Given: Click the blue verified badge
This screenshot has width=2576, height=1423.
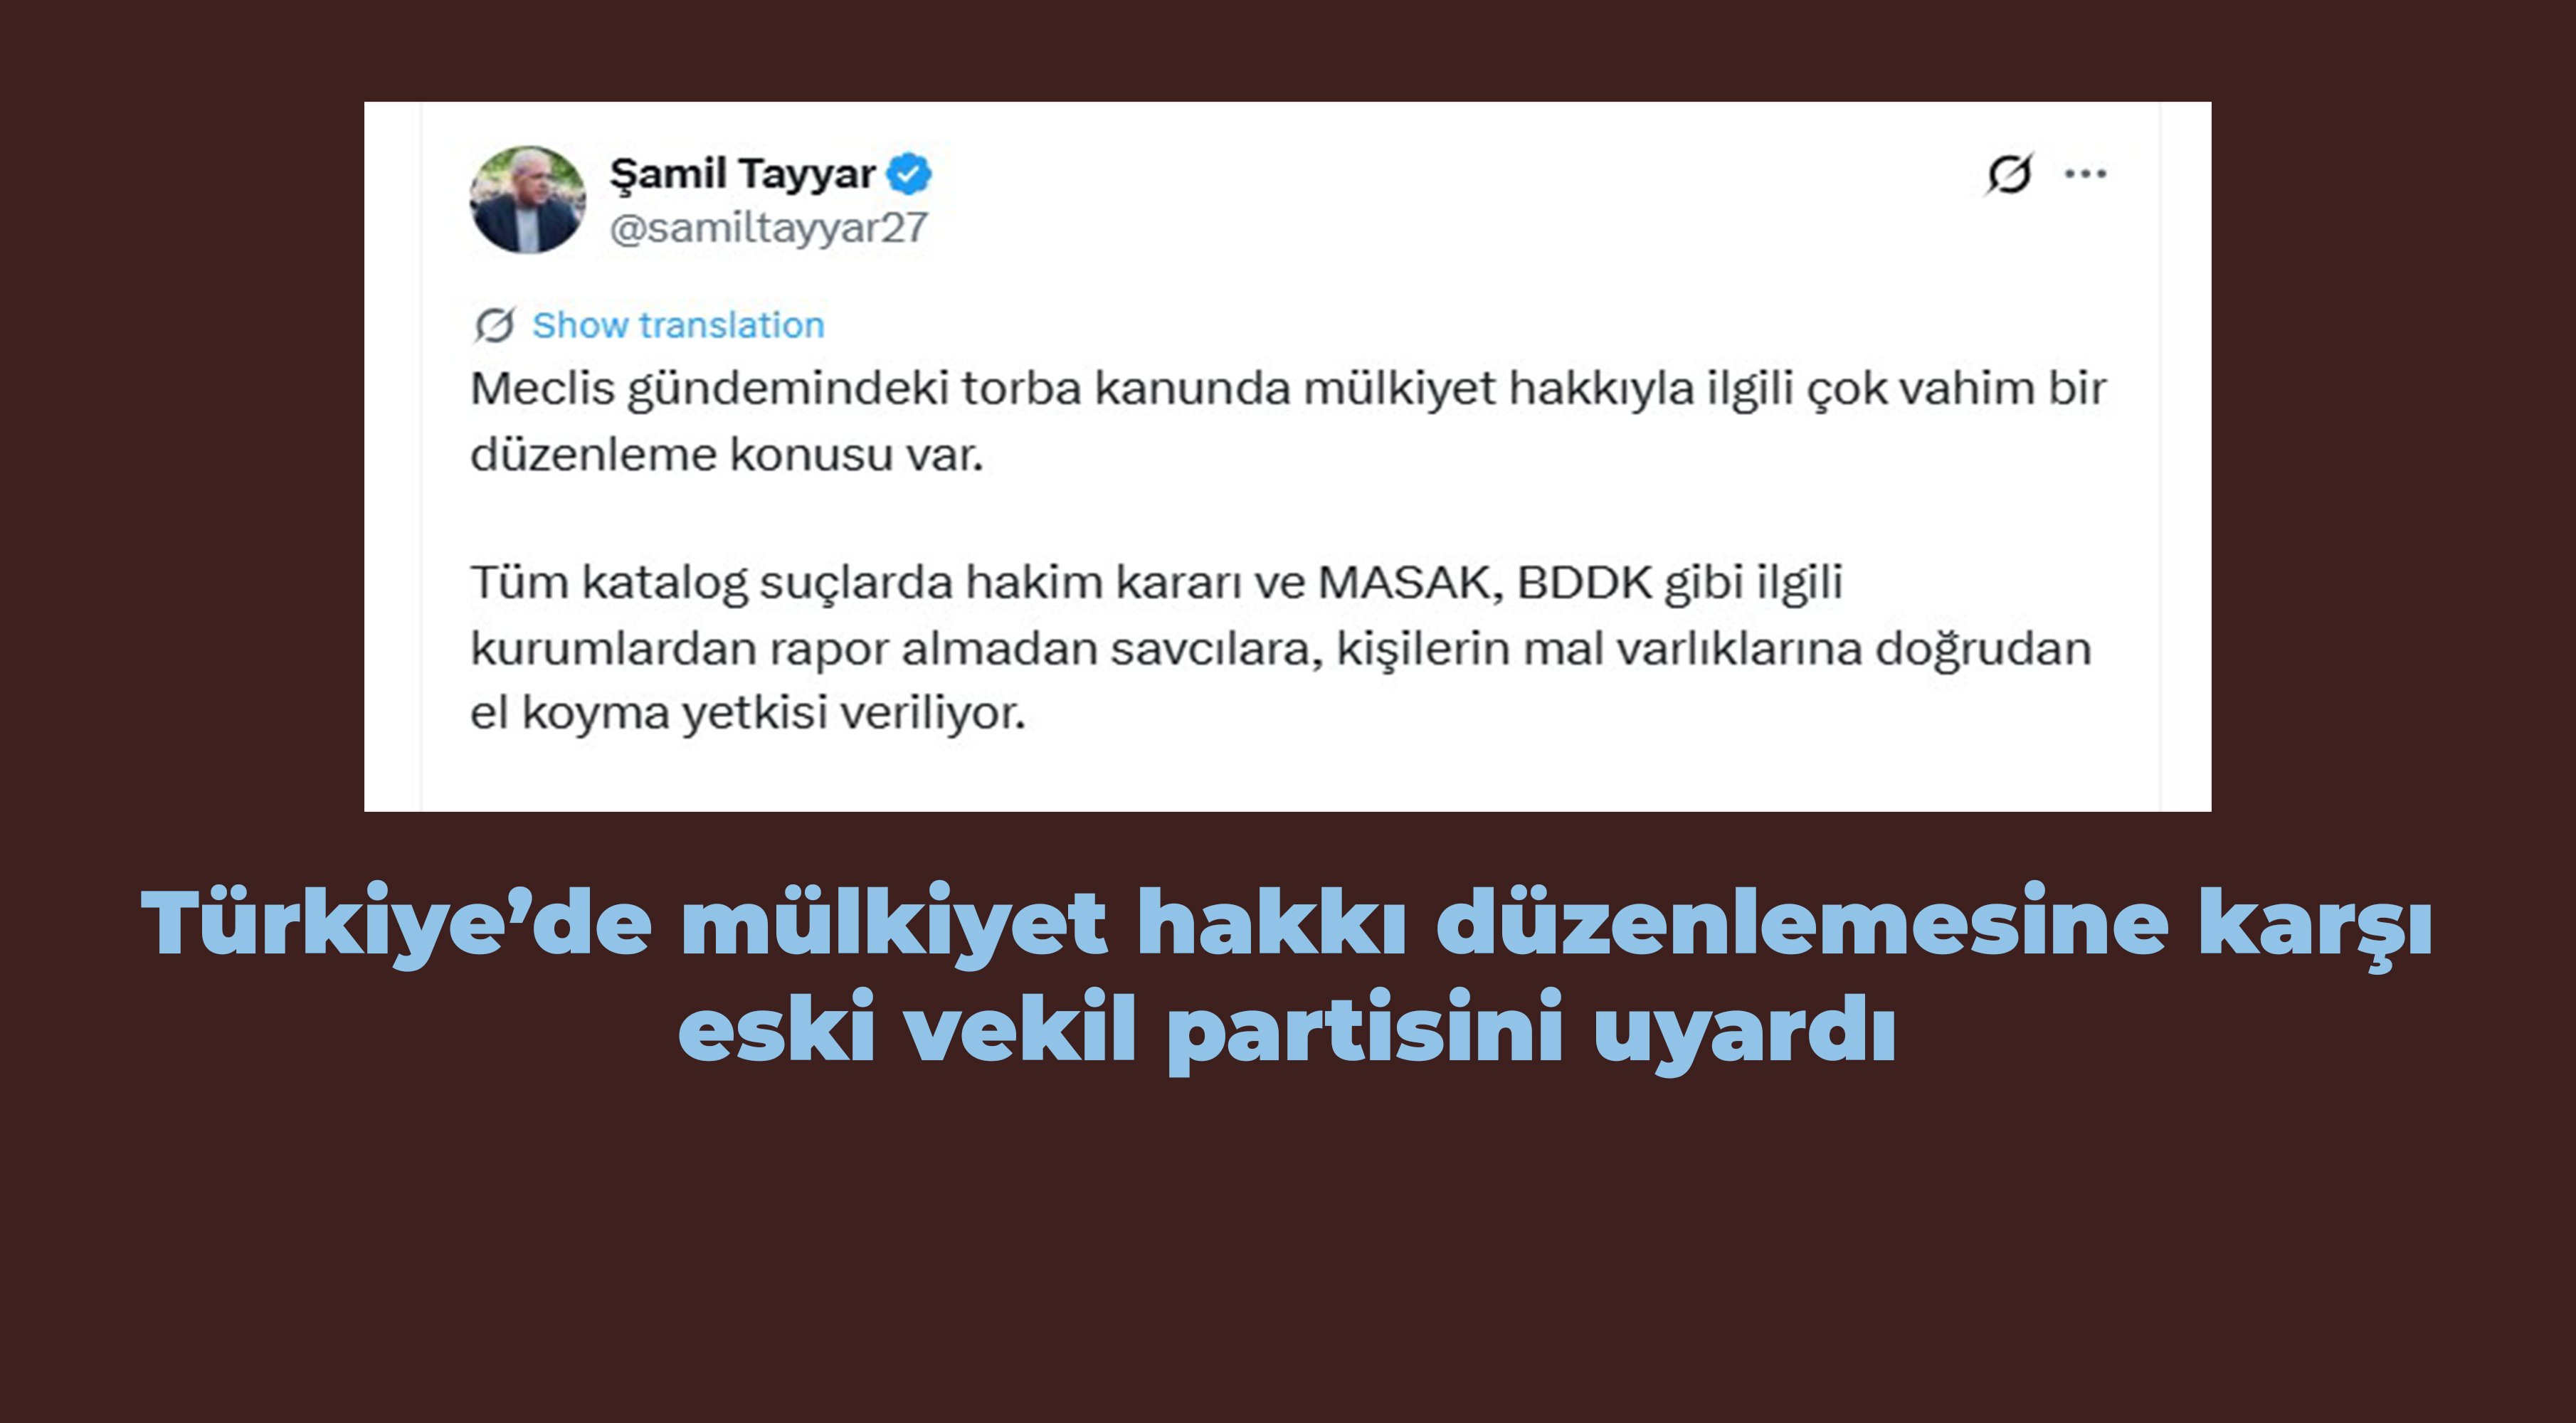Looking at the screenshot, I should tap(909, 174).
